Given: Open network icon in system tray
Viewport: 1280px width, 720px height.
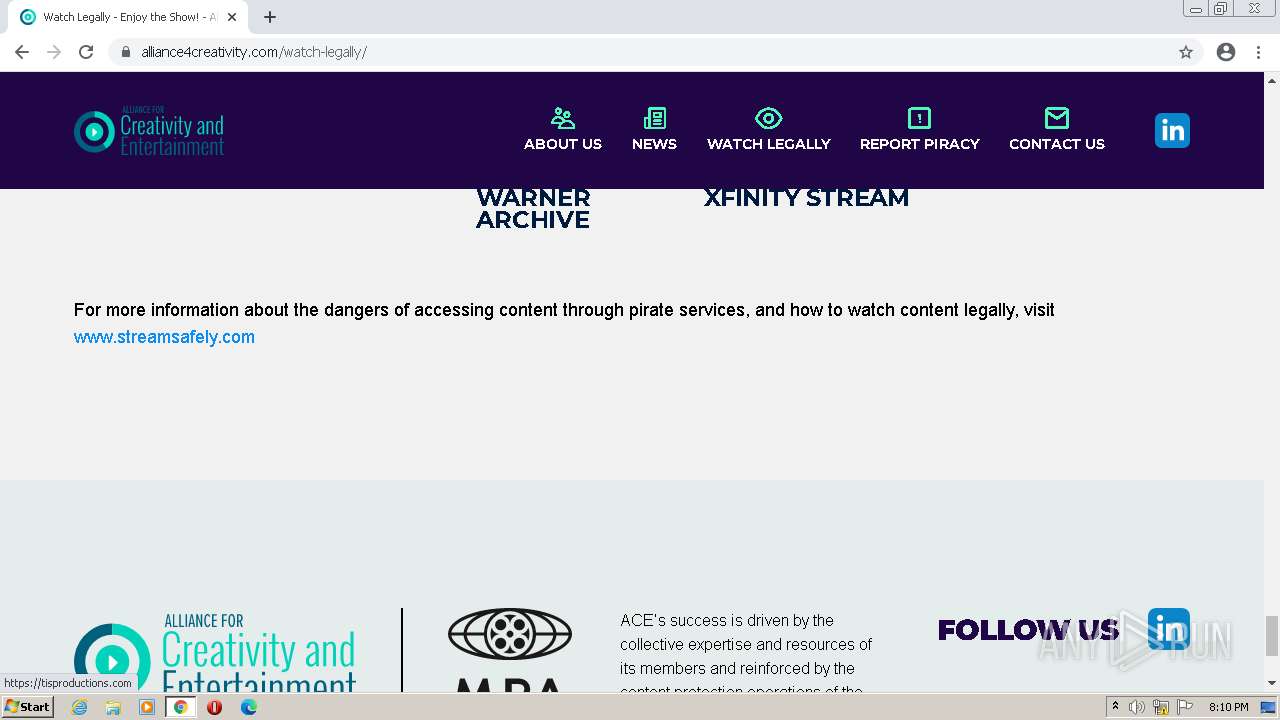Looking at the screenshot, I should 1160,707.
